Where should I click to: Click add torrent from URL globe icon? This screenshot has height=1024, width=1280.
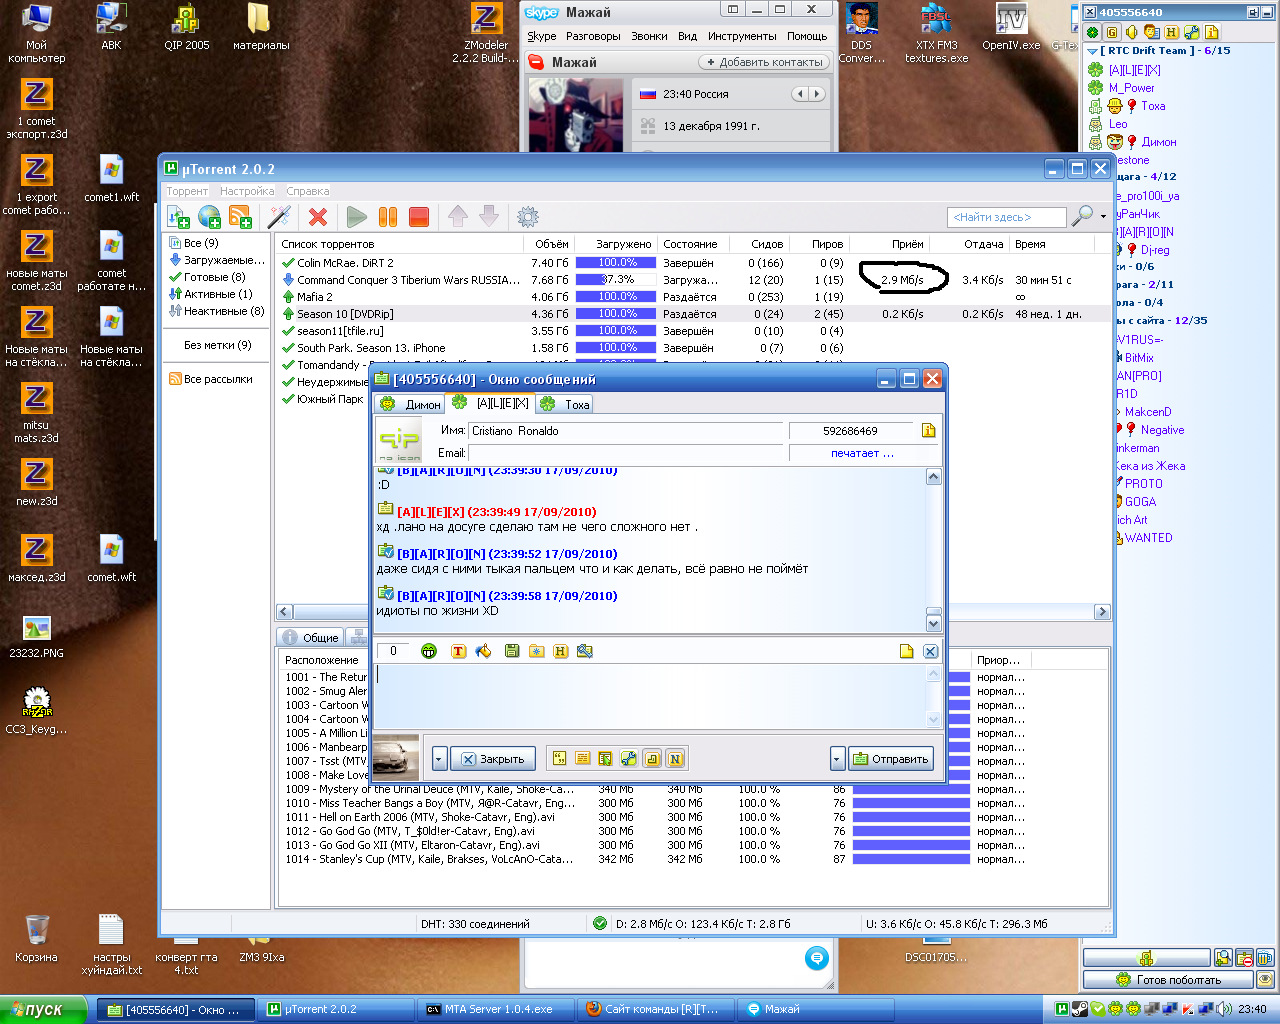[x=209, y=216]
